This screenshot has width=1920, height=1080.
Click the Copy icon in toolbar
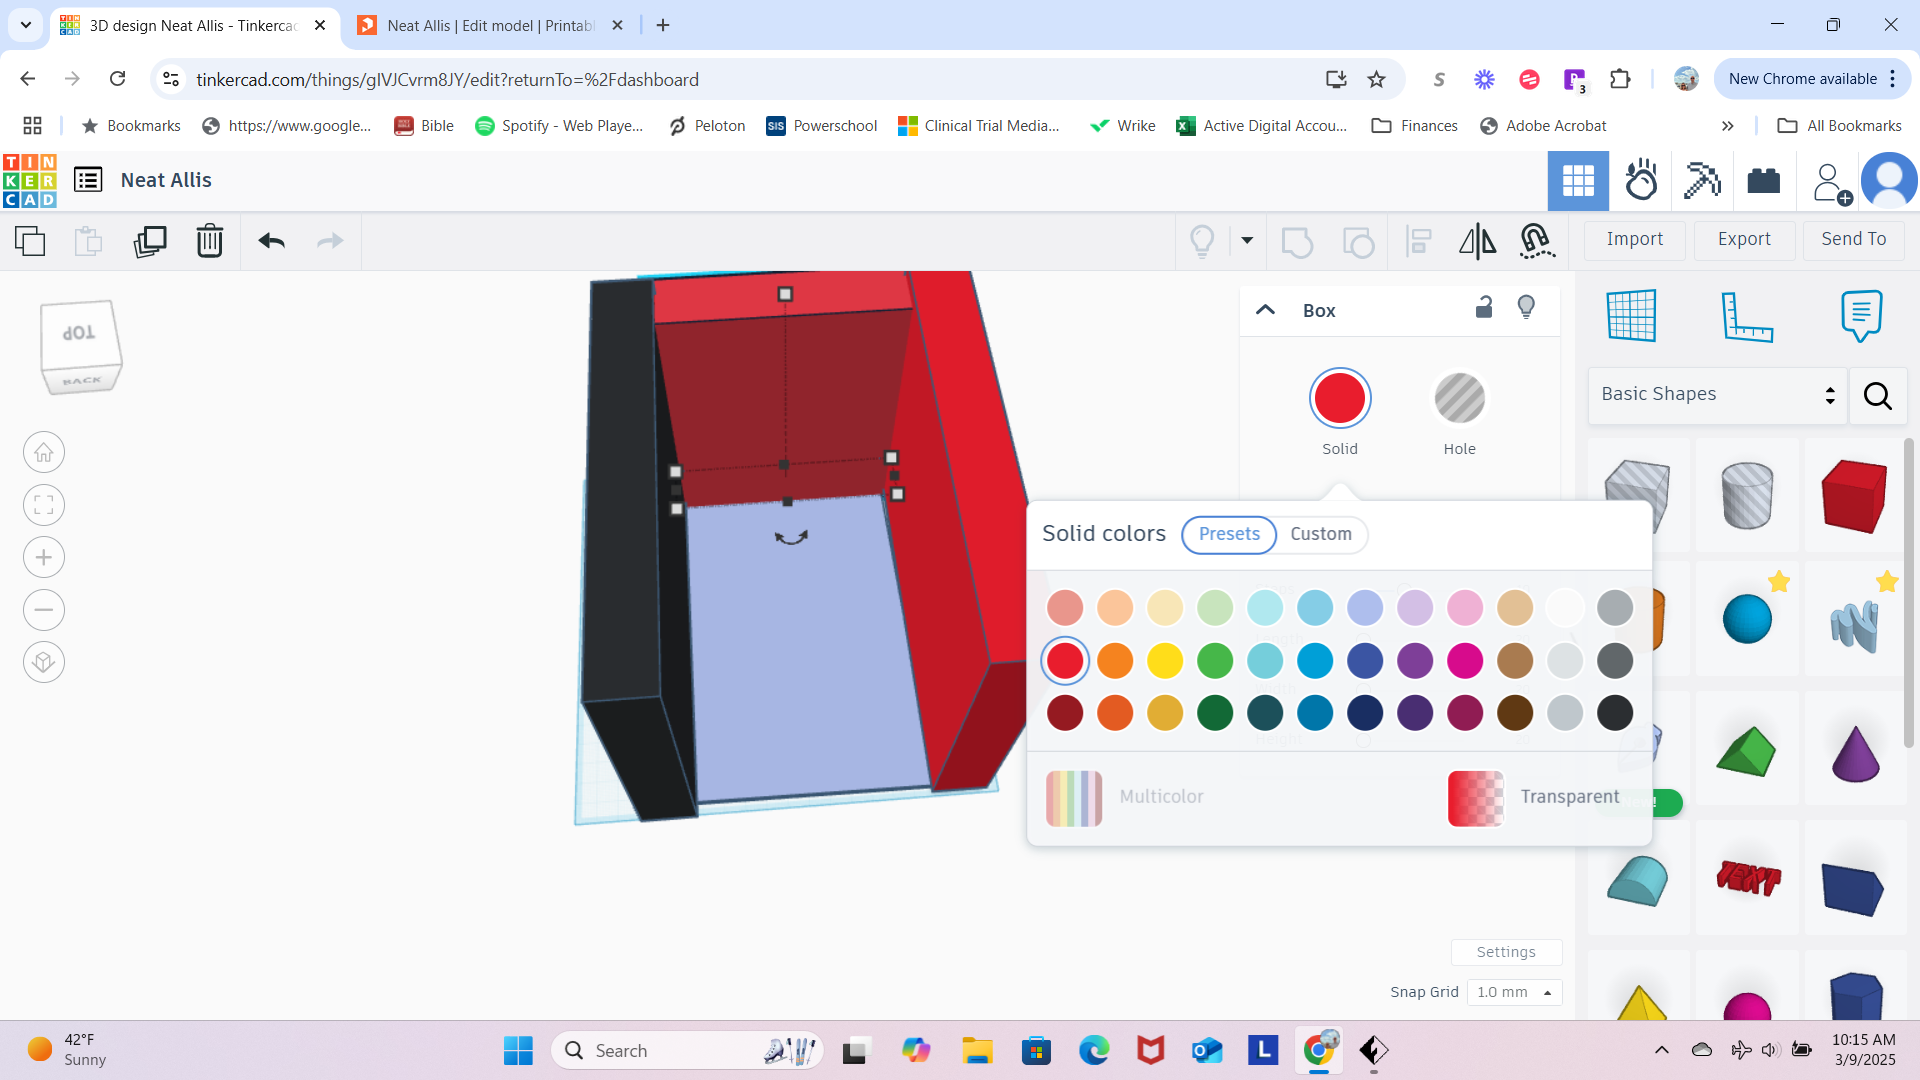tap(30, 241)
